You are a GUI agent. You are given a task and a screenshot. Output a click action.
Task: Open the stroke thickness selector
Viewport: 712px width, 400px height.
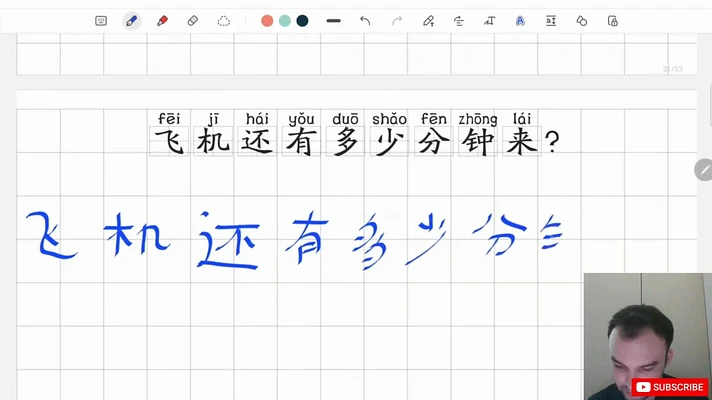333,21
